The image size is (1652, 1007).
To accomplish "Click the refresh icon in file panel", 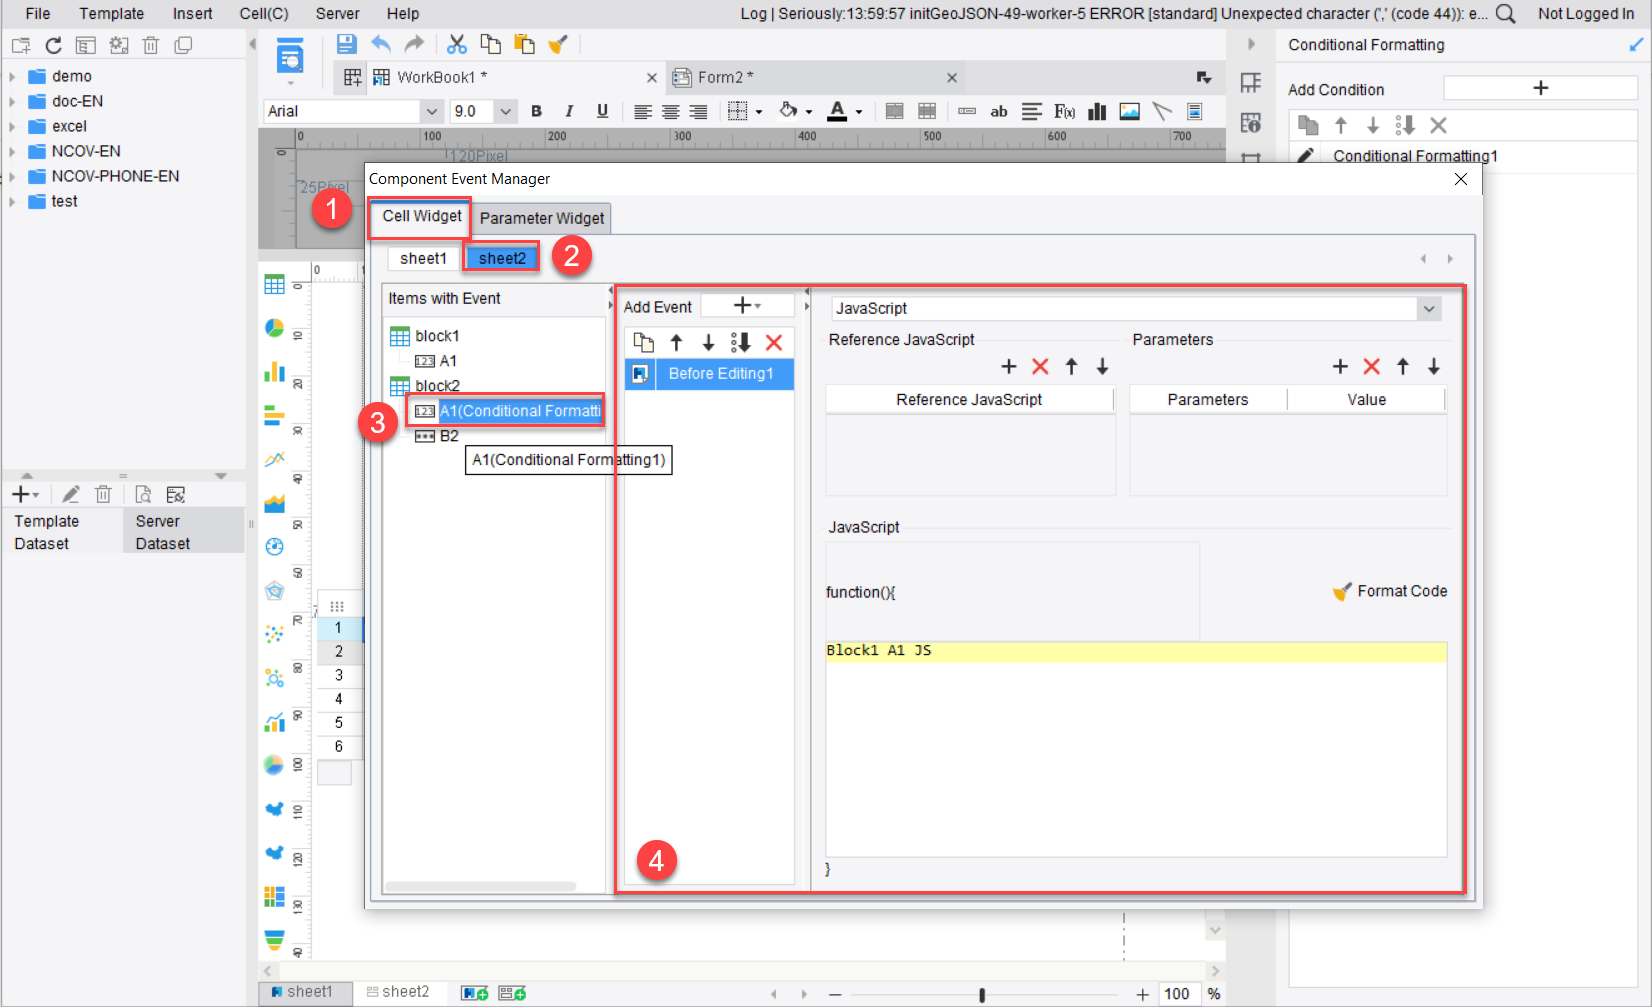I will coord(54,45).
